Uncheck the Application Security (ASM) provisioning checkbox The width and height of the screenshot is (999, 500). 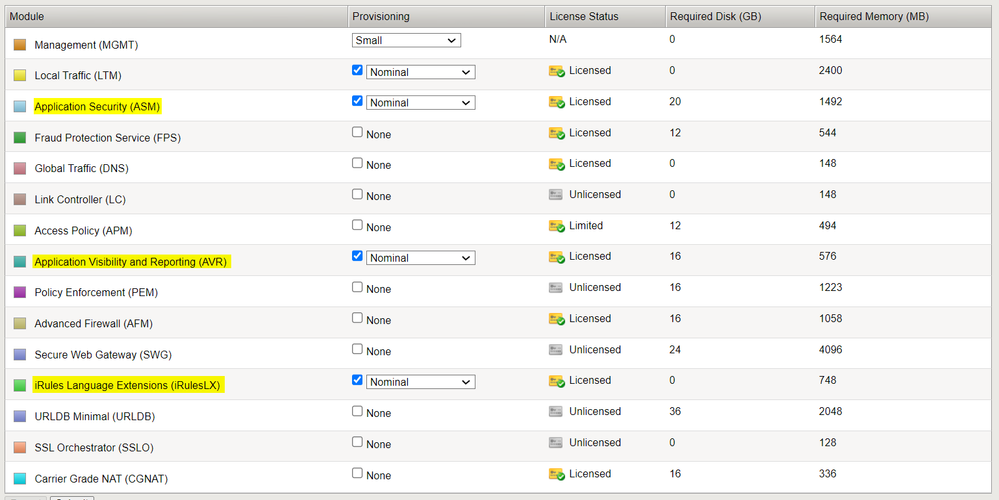point(358,101)
